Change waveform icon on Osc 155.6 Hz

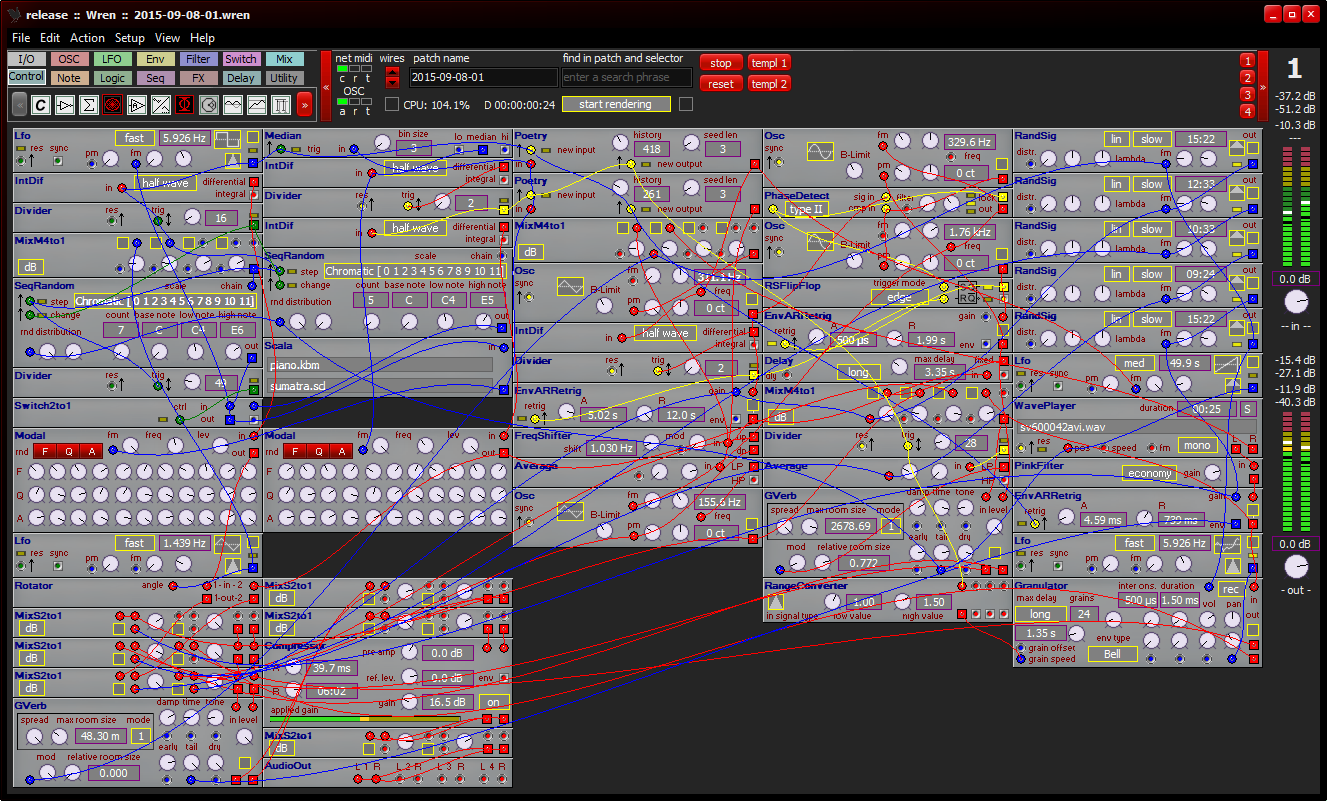570,511
